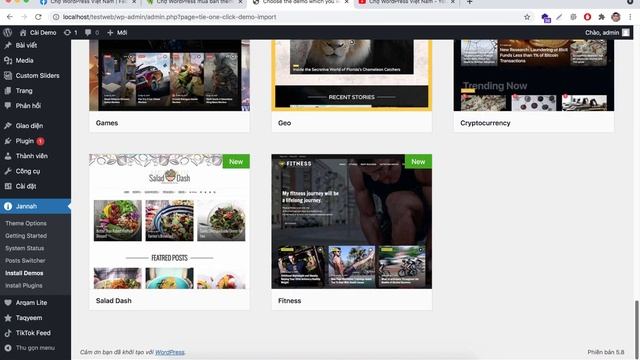Screen dimensions: 640x360
Task: Open the pen extension icon in toolbar
Action: (x=559, y=17)
